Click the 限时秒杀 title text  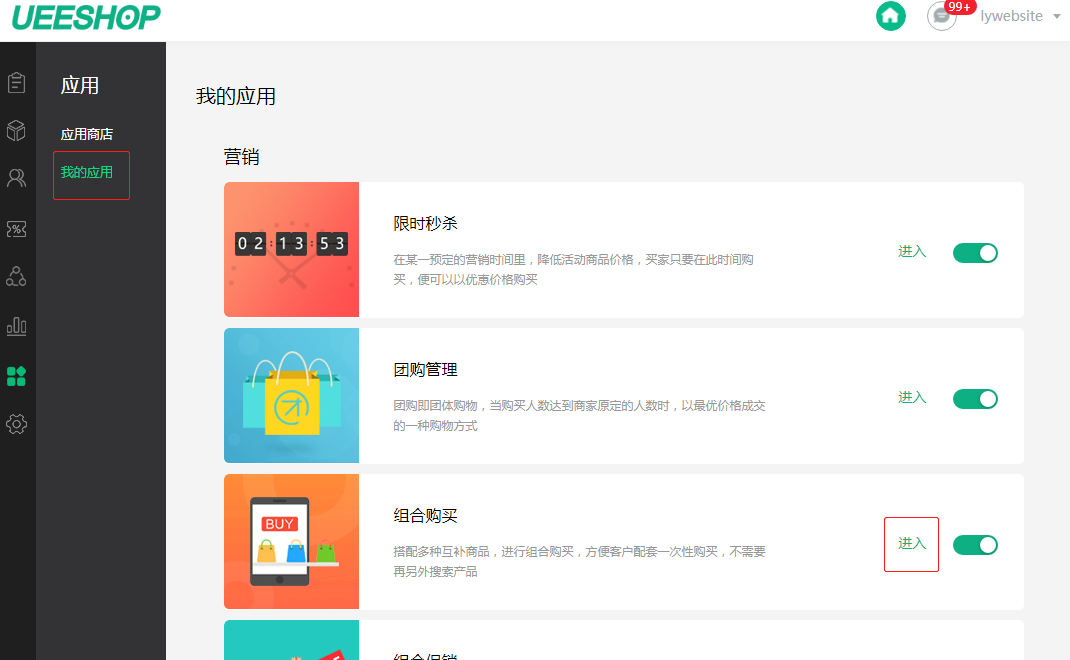(x=425, y=223)
